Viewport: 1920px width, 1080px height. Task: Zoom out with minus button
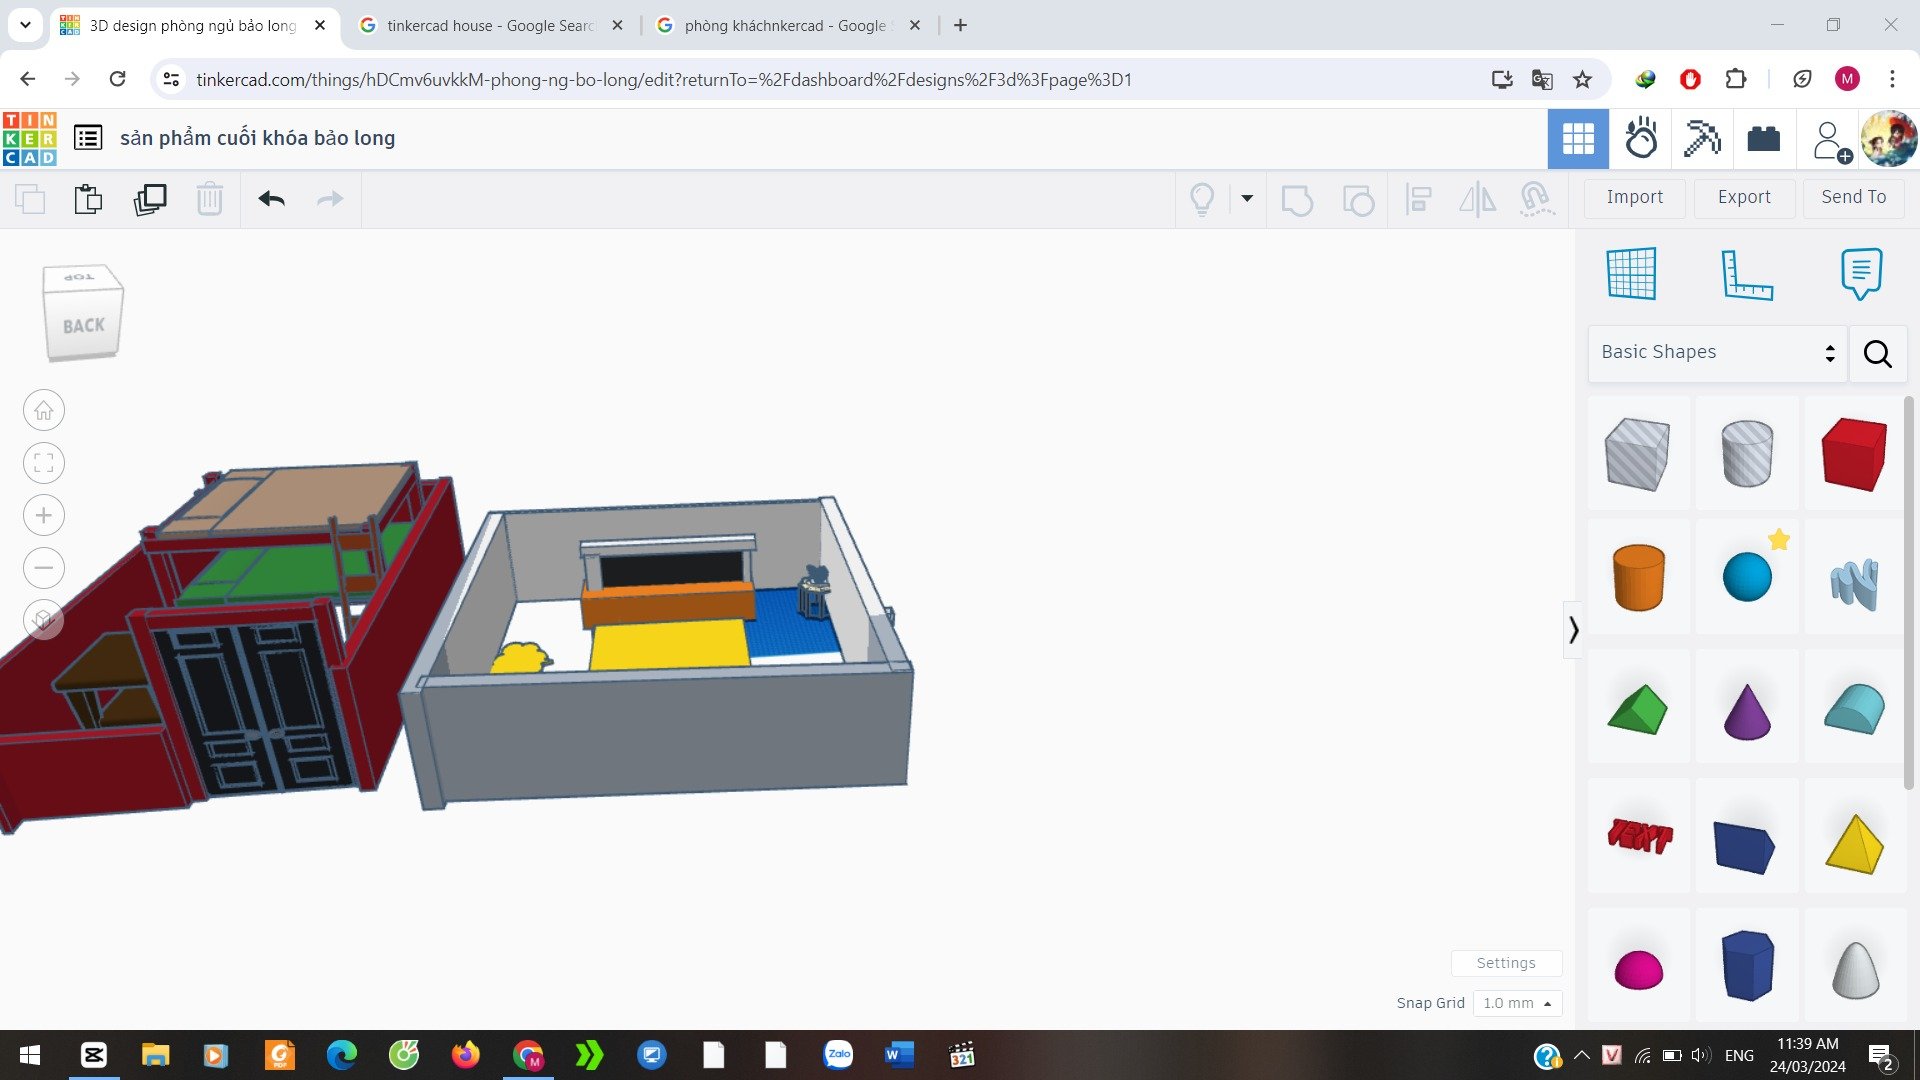click(x=44, y=568)
